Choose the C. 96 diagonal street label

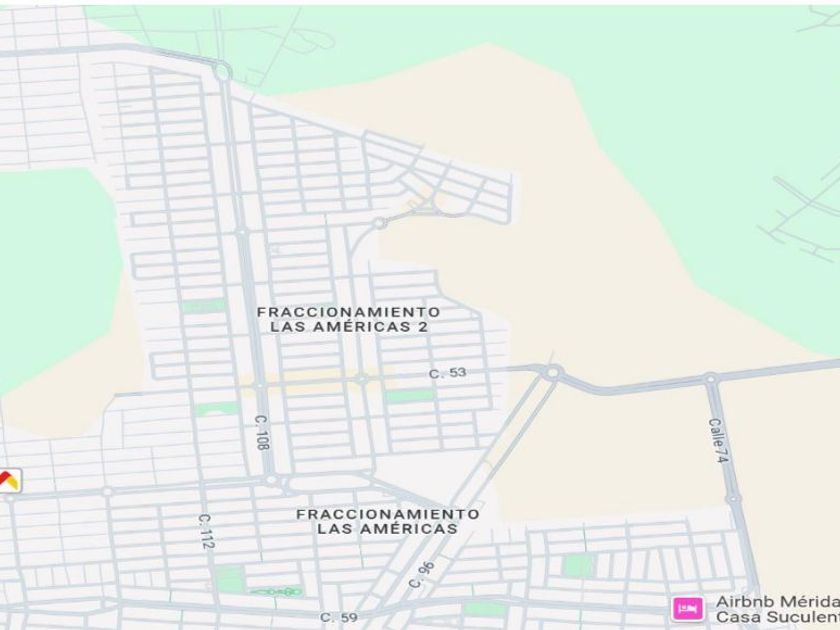422,575
